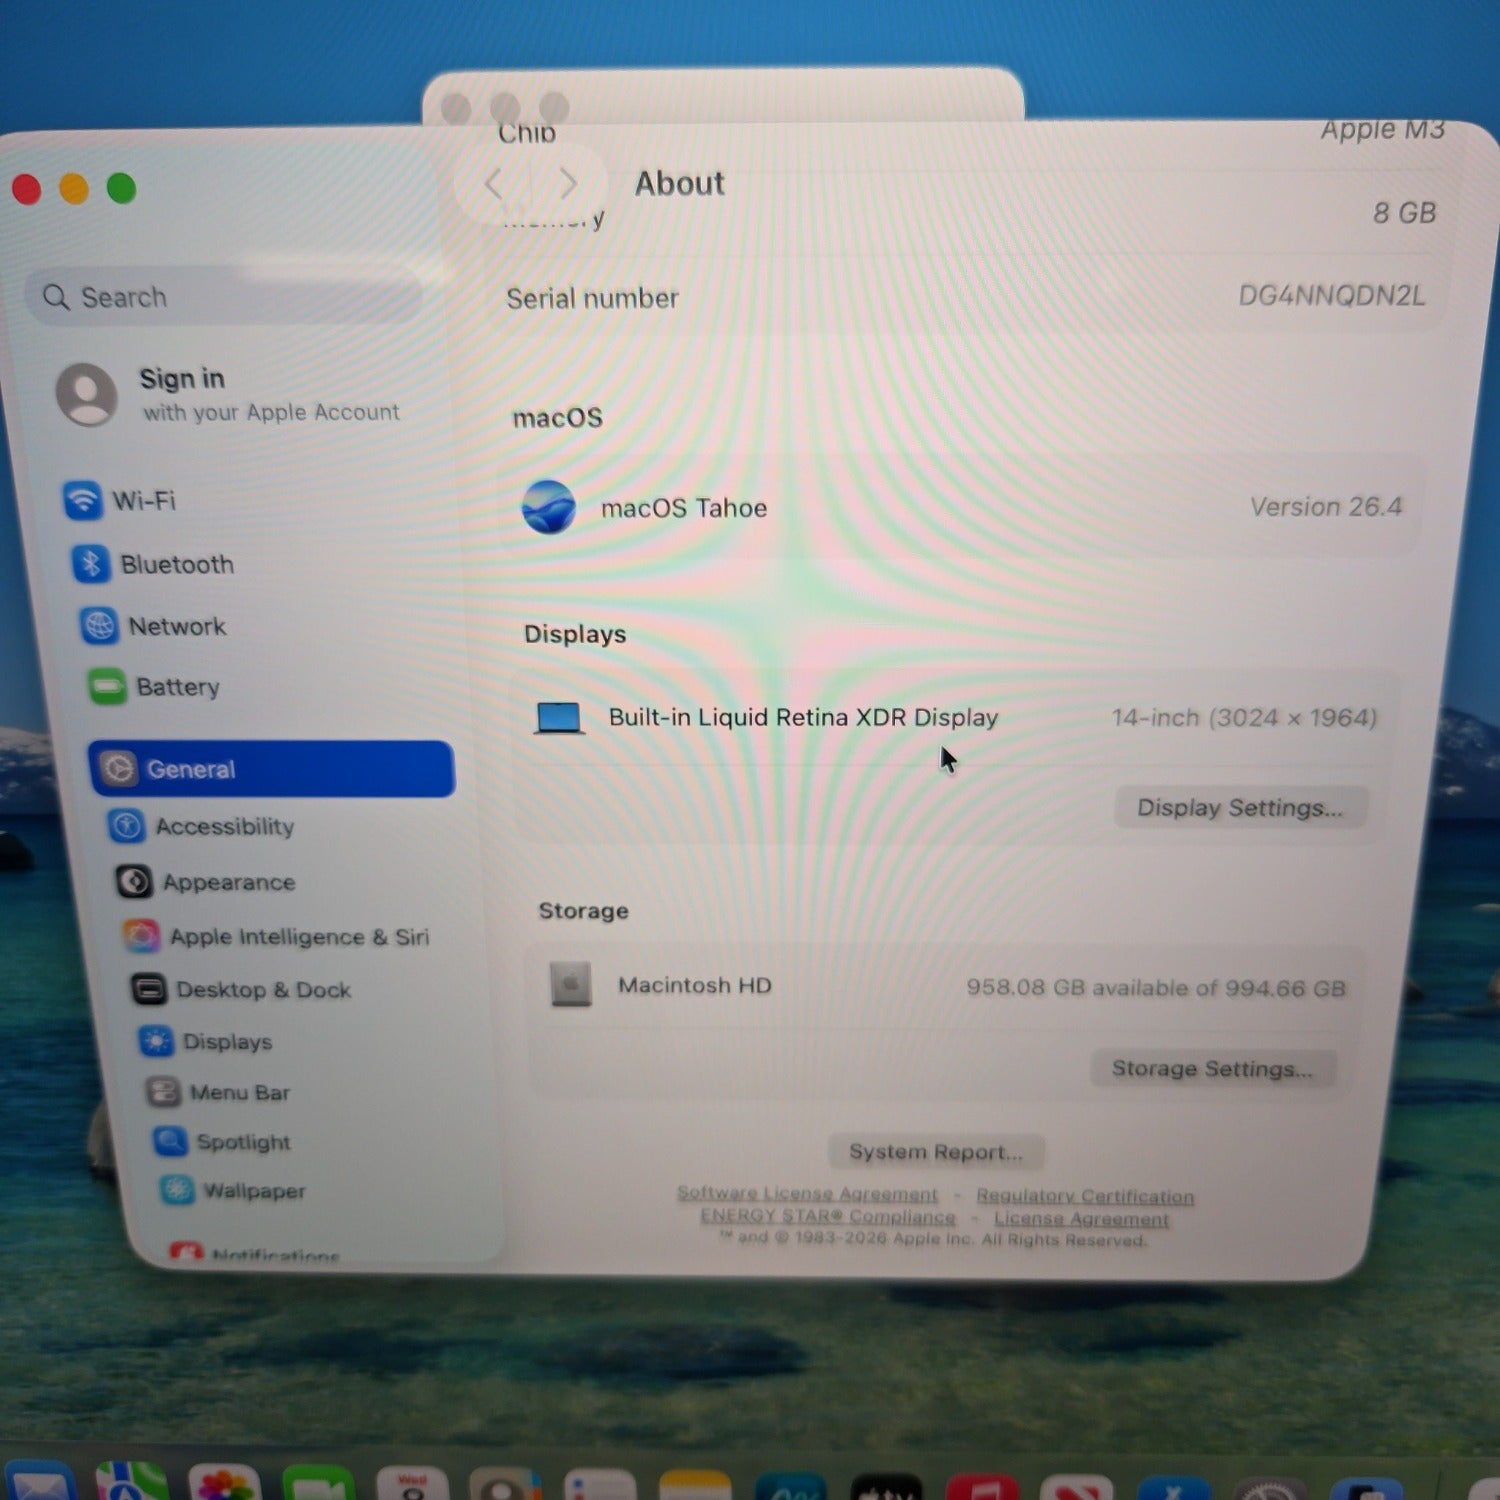Open Storage Settings... button

pos(1211,1069)
